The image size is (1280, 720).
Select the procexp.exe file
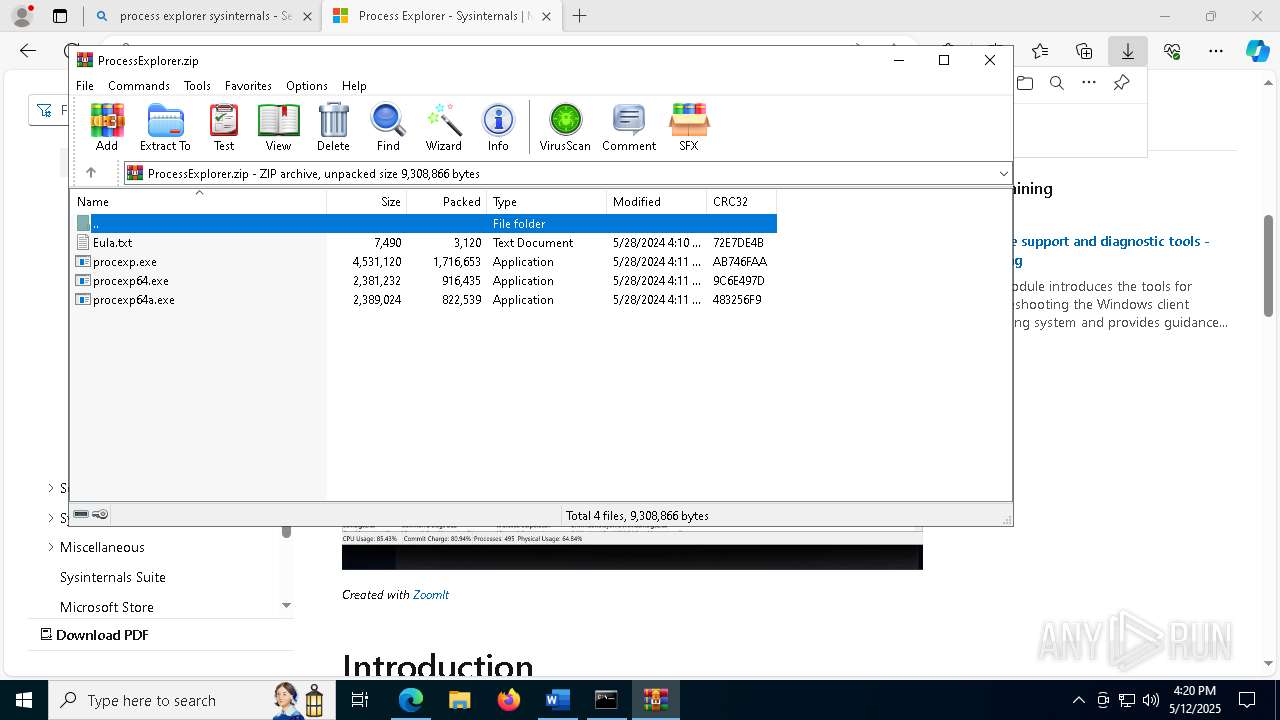coord(124,262)
